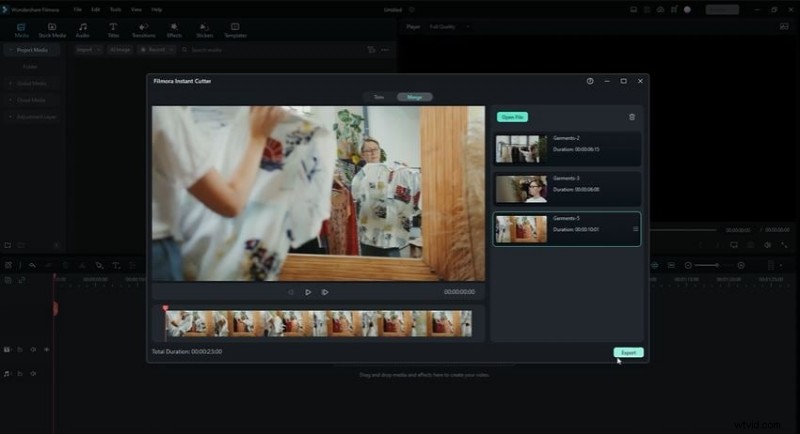Zoom in timeline with plus icon
Viewport: 800px width, 434px height.
click(741, 265)
